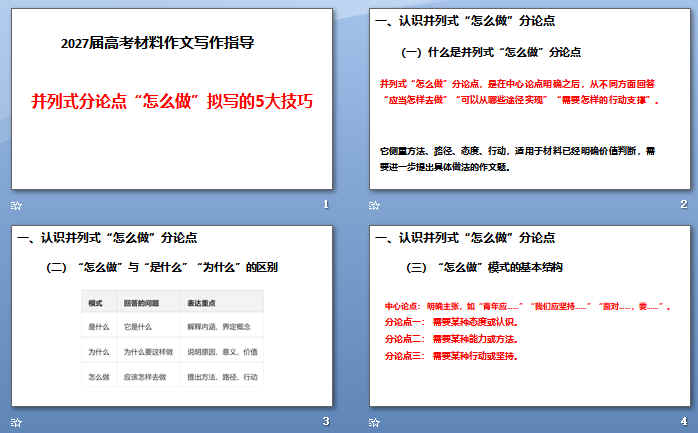This screenshot has height=433, width=698.
Task: Select slide 2 thumbnail about 什么是并列式
Action: 530,99
